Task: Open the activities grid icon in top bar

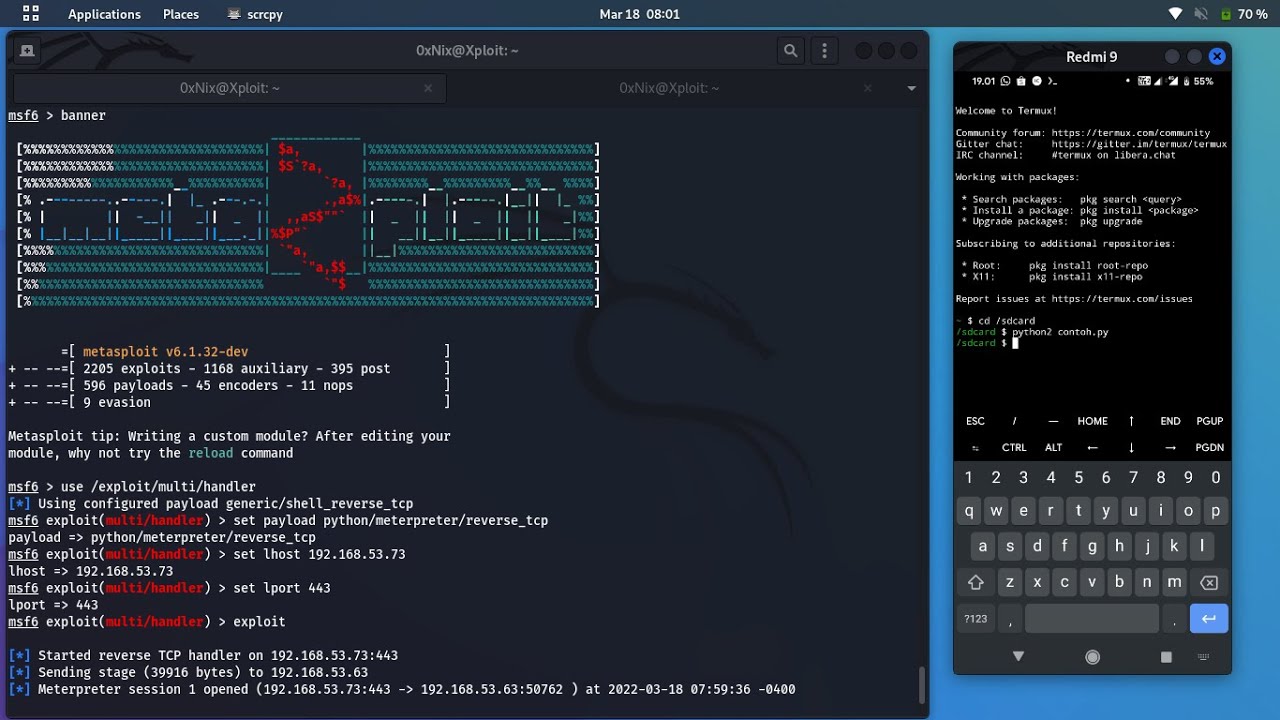Action: [31, 14]
